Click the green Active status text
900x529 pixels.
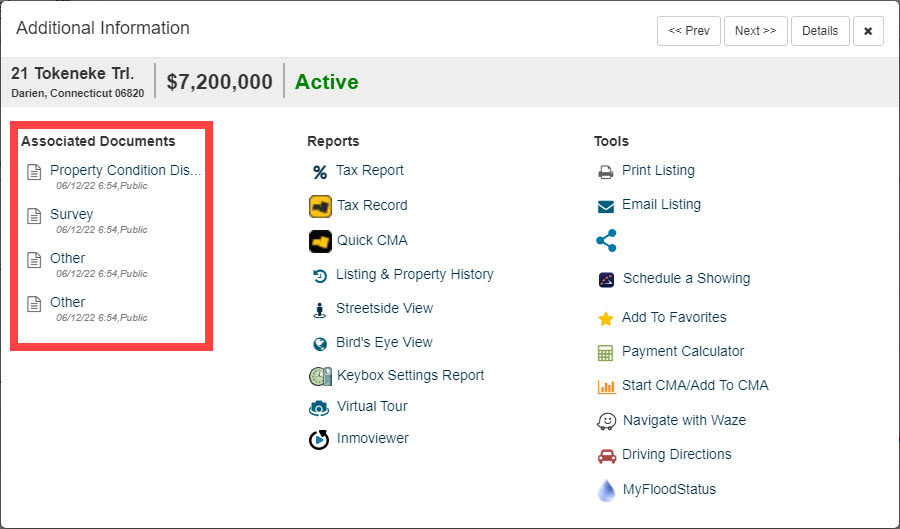(327, 82)
